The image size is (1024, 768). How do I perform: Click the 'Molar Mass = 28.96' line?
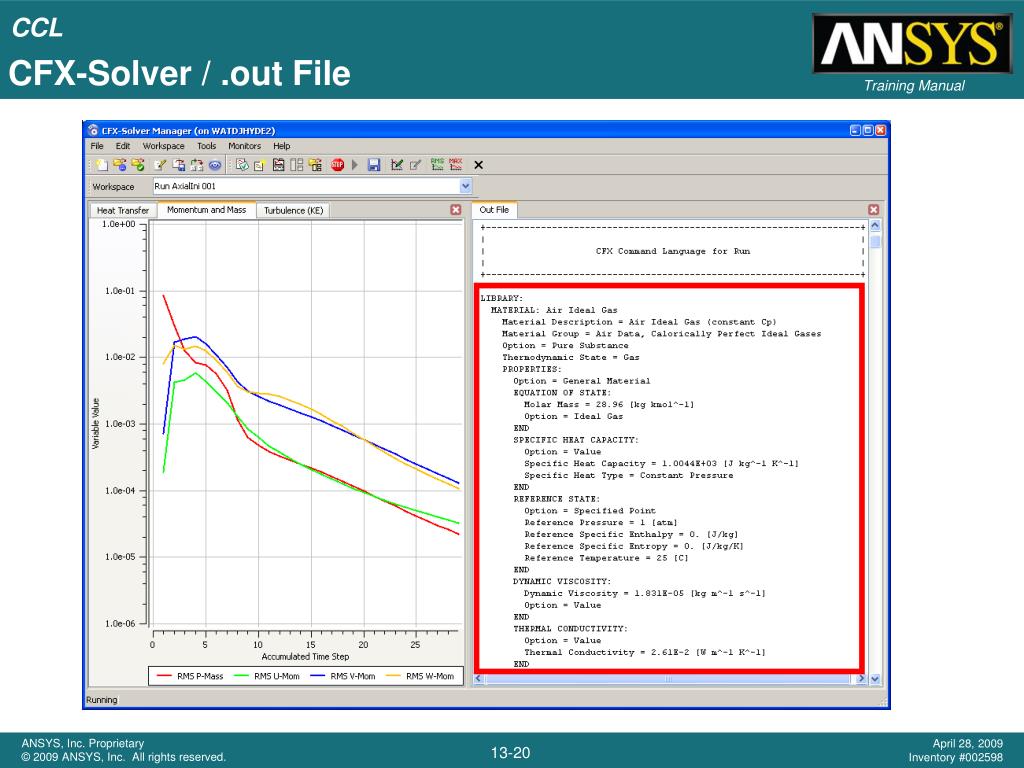[609, 404]
